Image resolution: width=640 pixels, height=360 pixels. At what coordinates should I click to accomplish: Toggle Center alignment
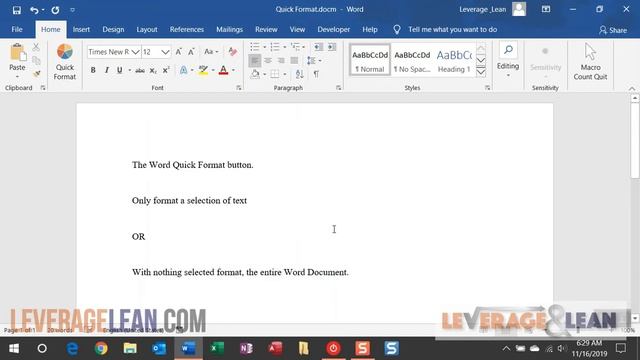click(268, 60)
